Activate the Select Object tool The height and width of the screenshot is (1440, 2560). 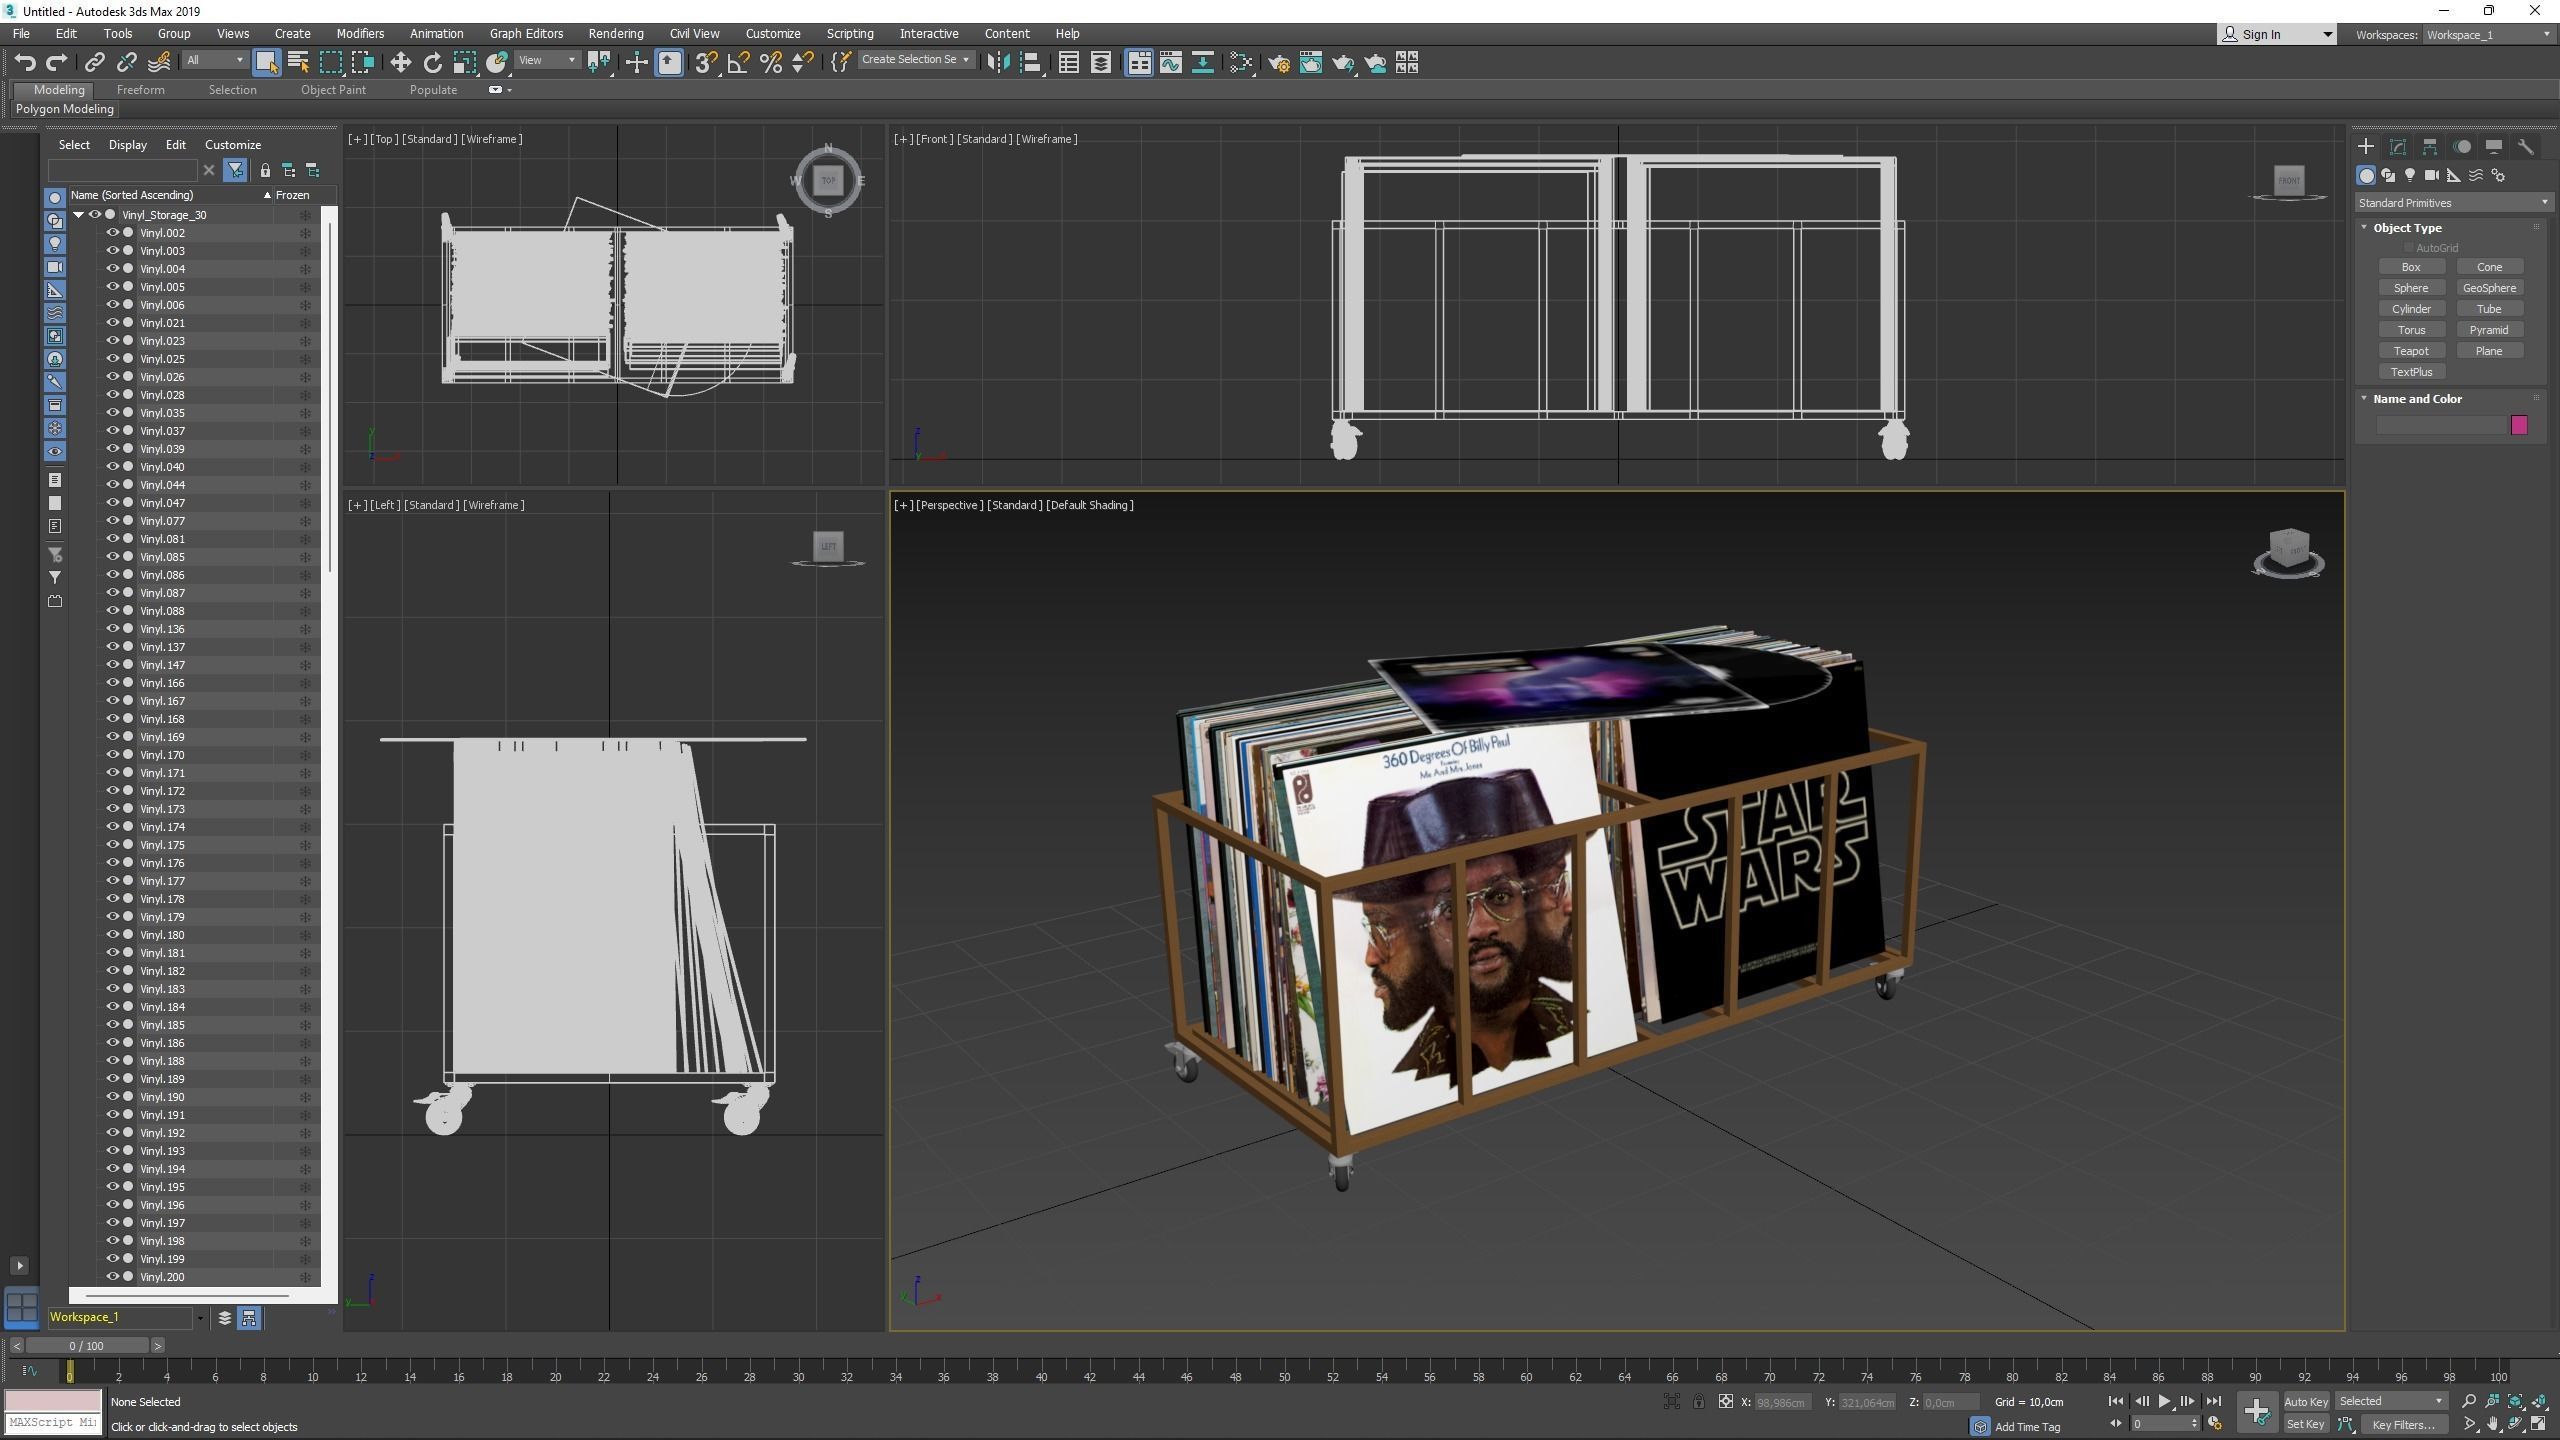click(x=266, y=63)
